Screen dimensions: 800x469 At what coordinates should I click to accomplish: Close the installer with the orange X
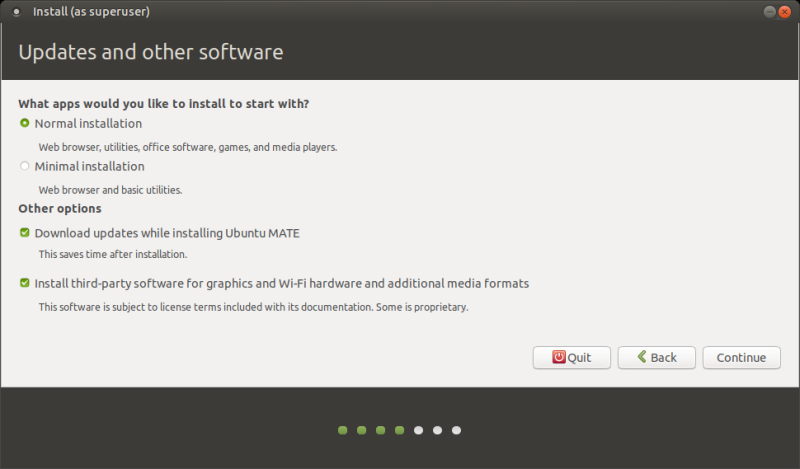783,11
